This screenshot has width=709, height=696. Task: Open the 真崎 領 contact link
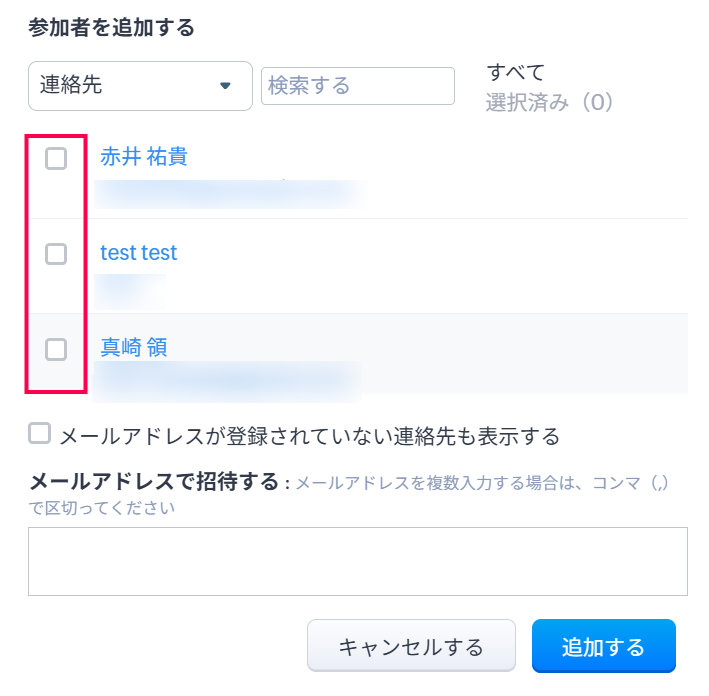(133, 348)
